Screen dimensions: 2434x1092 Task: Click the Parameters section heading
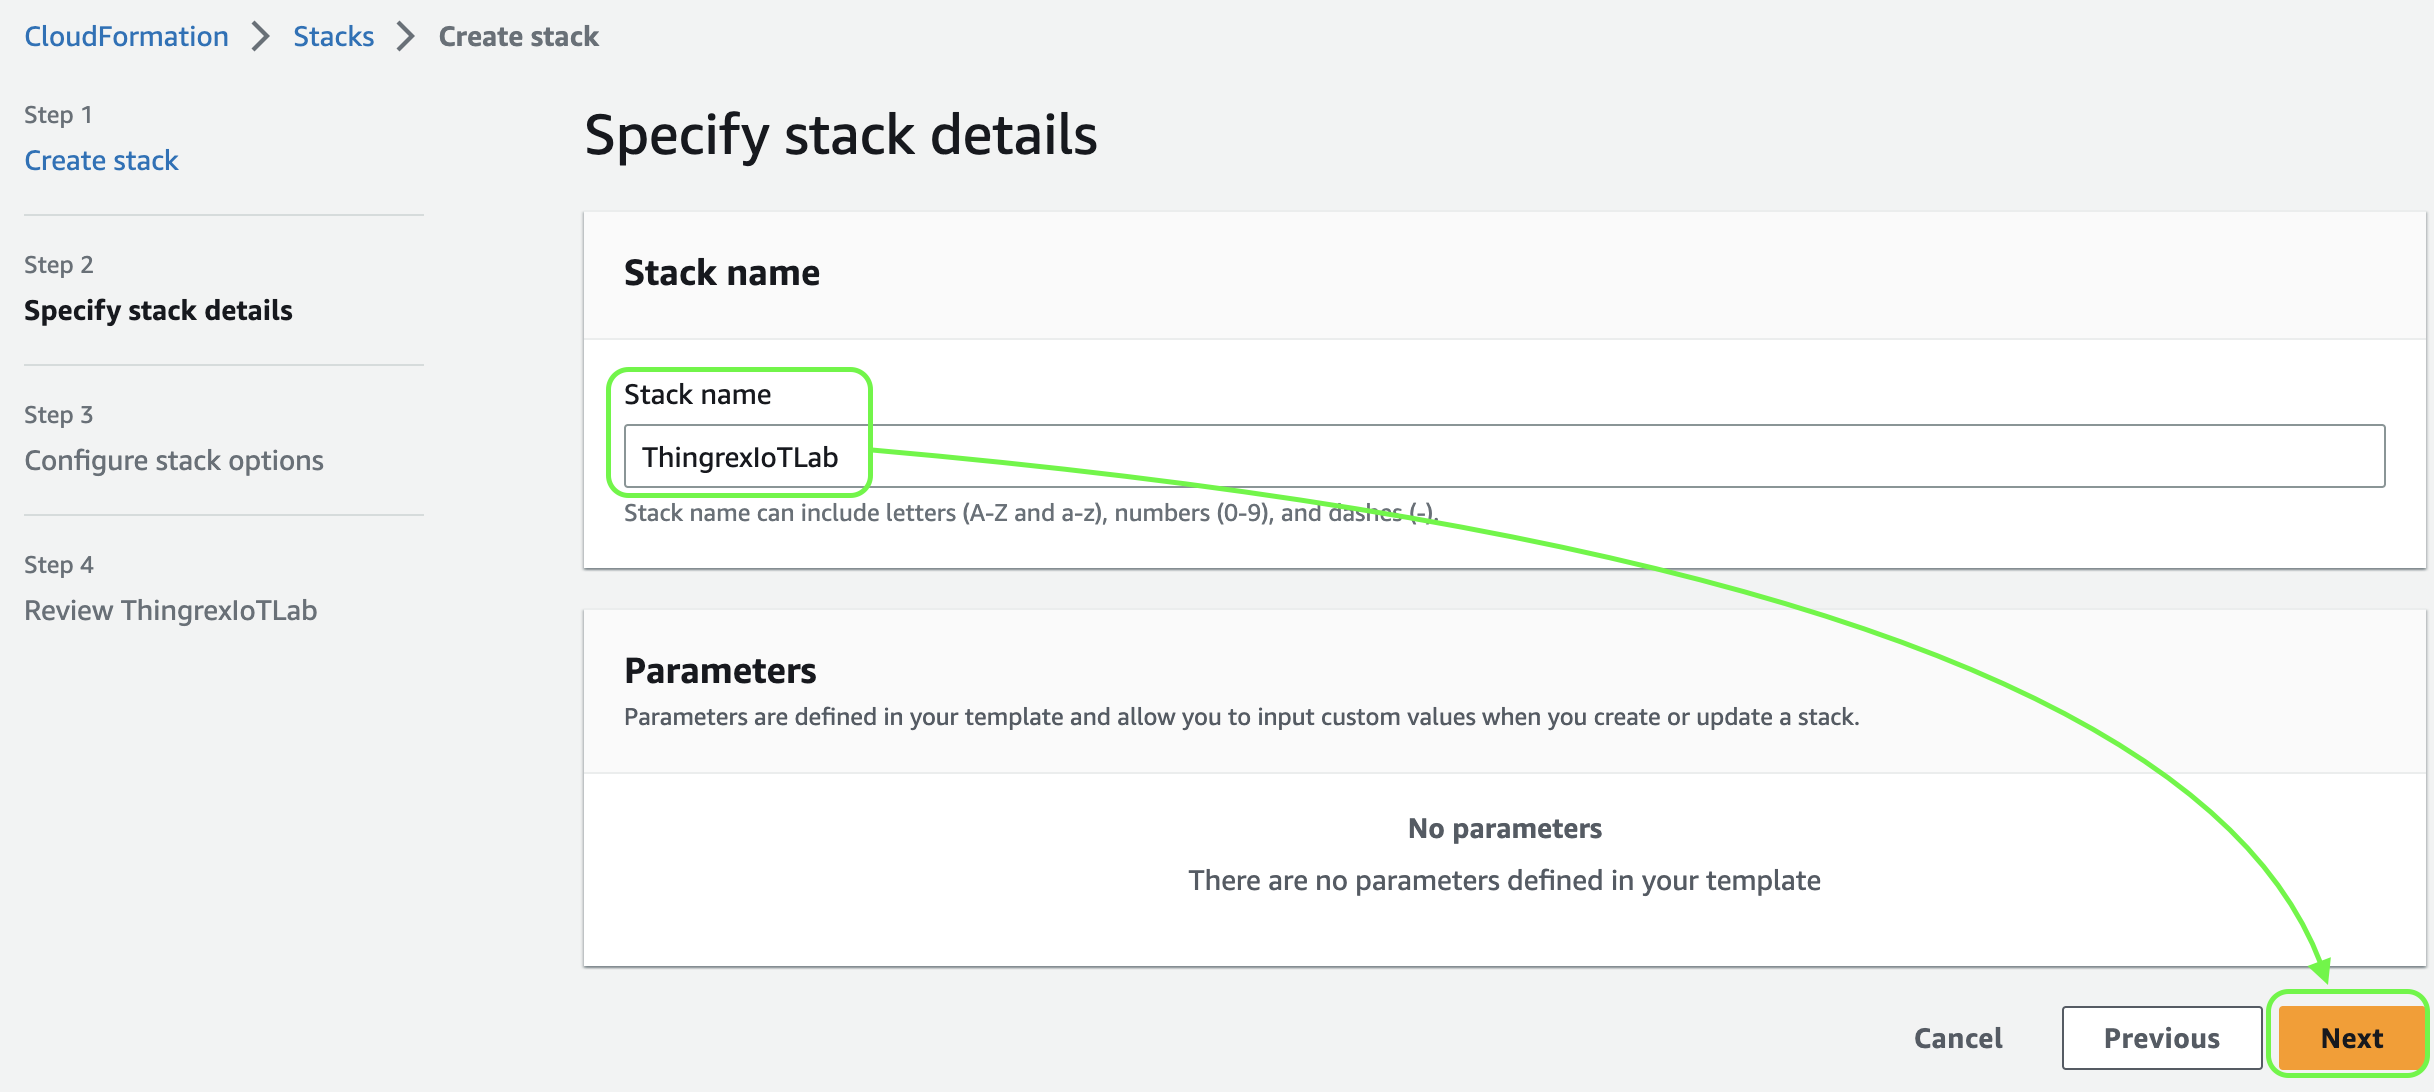point(720,670)
